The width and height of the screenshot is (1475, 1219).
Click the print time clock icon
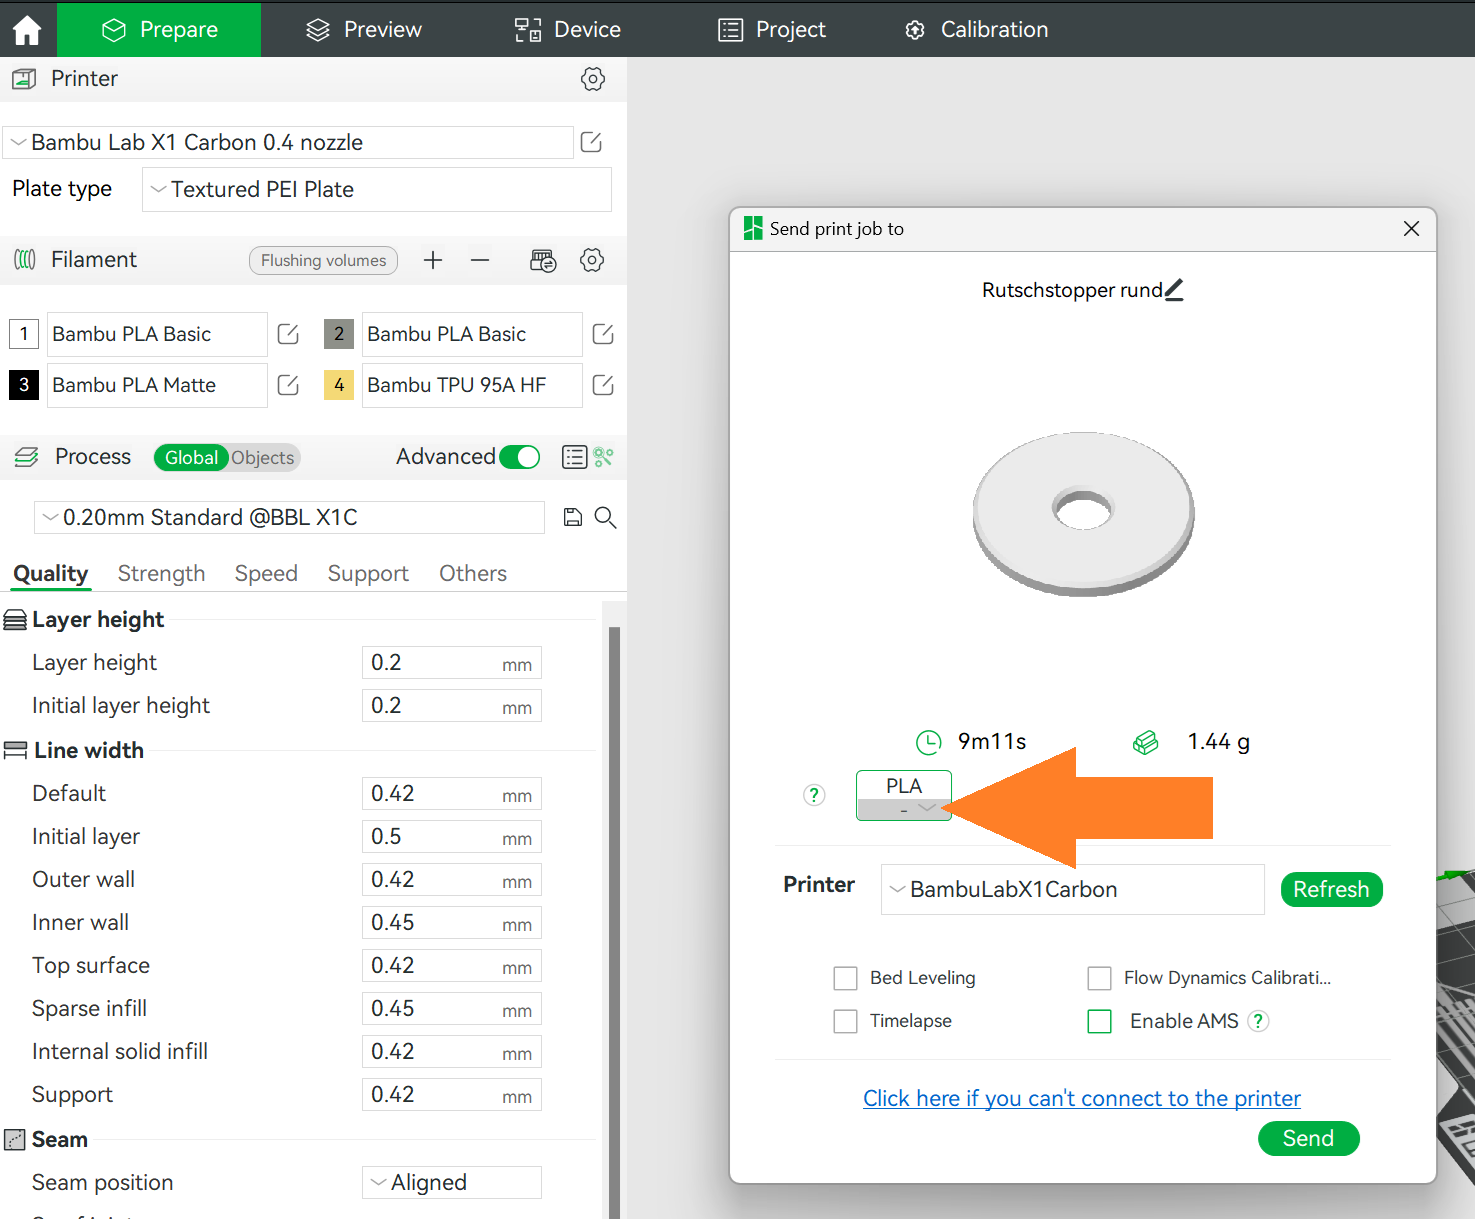(929, 742)
